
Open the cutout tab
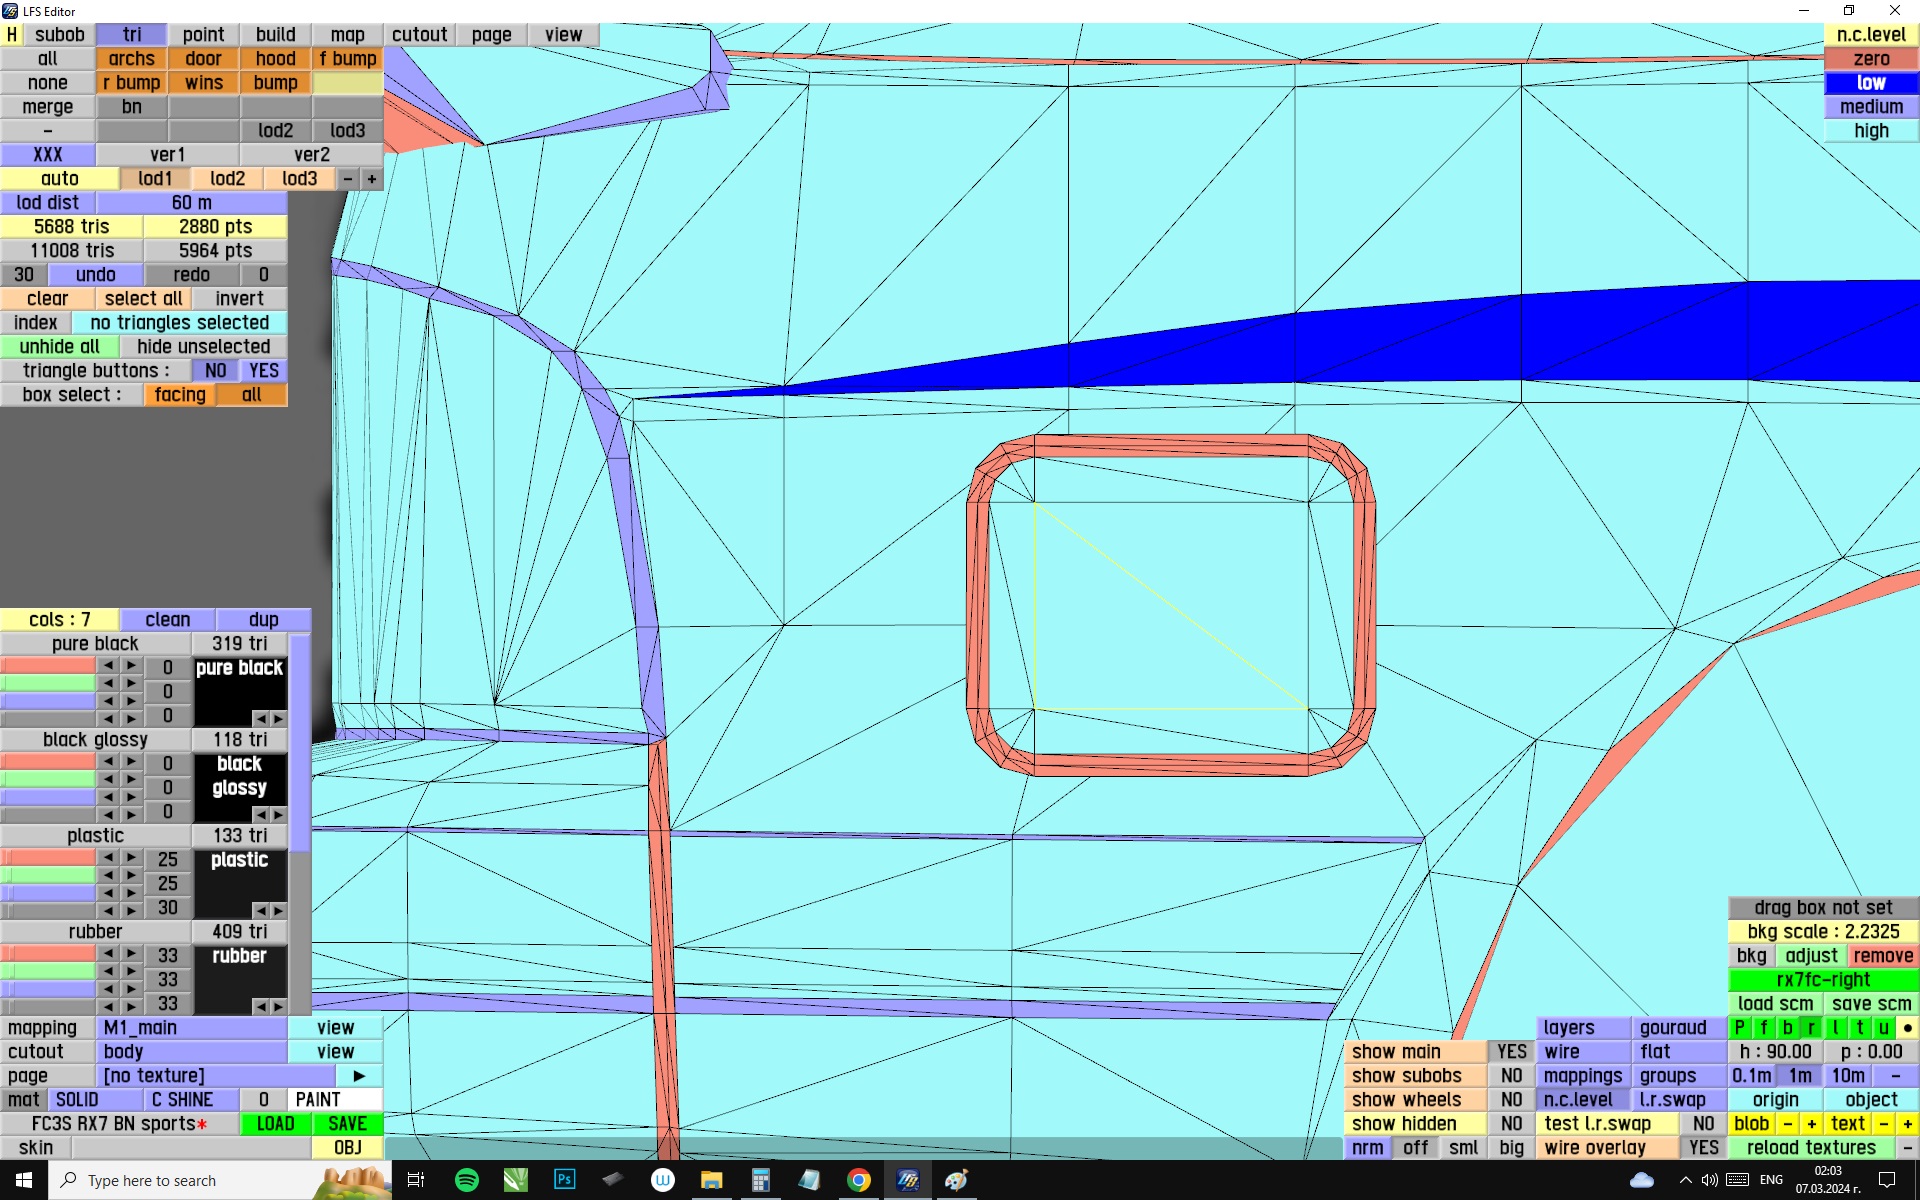[419, 35]
